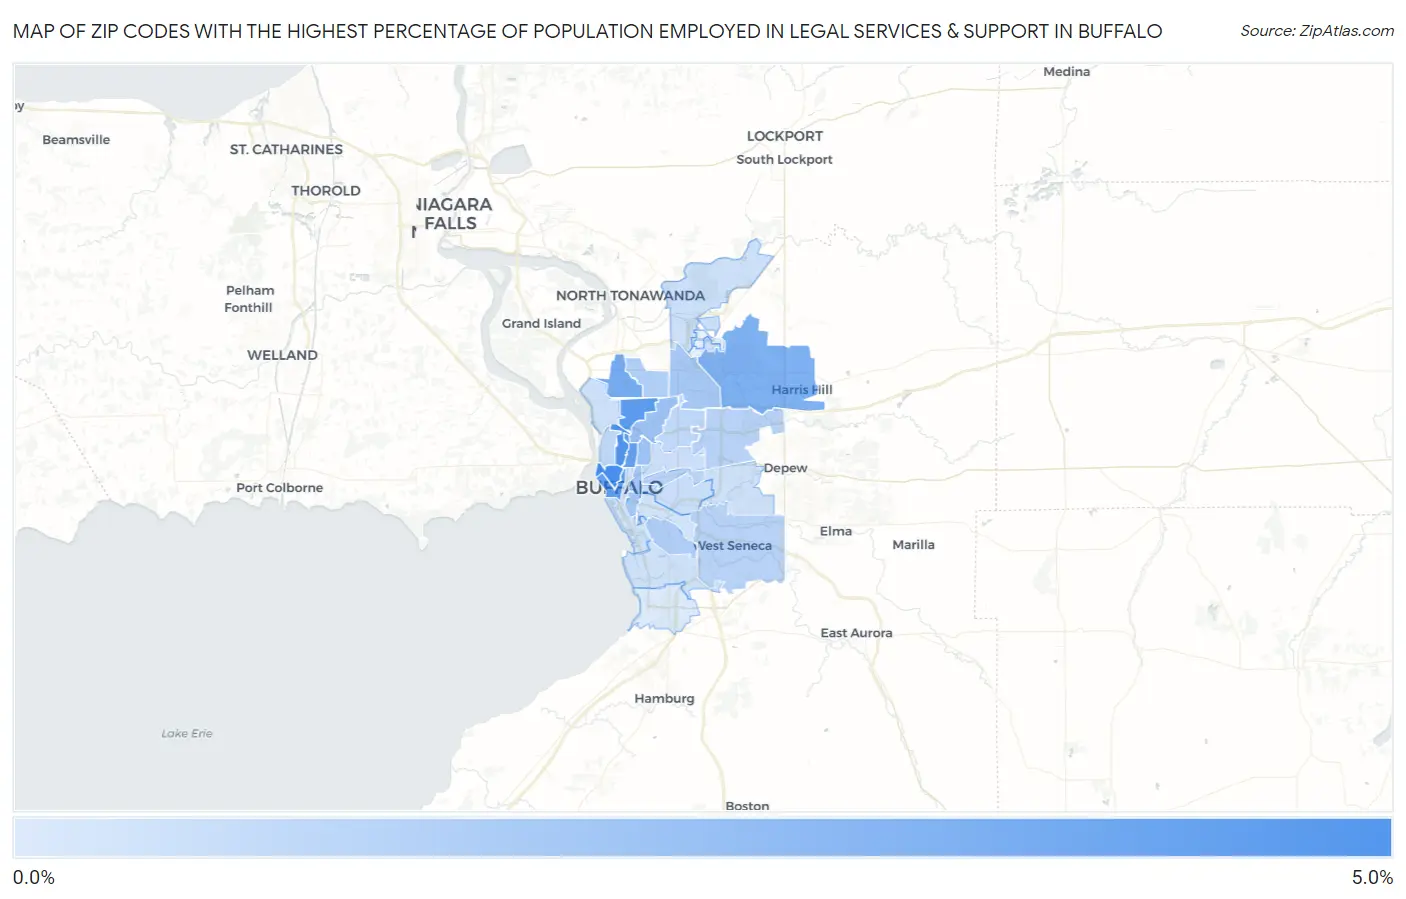Click the Lockport city label
Viewport: 1406px width, 899px height.
tap(785, 136)
